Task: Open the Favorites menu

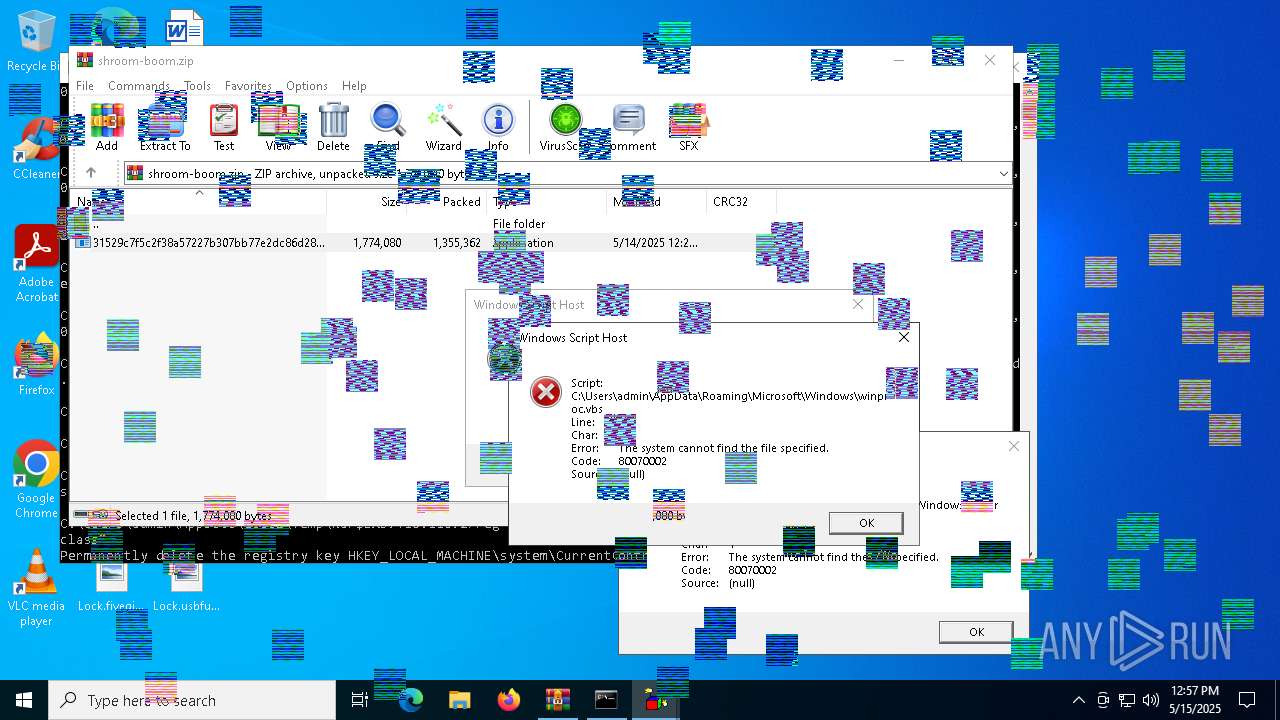Action: click(x=248, y=86)
